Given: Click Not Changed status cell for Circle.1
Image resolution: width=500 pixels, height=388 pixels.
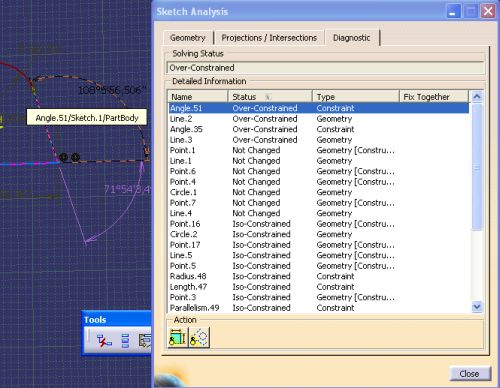Looking at the screenshot, I should pos(256,192).
